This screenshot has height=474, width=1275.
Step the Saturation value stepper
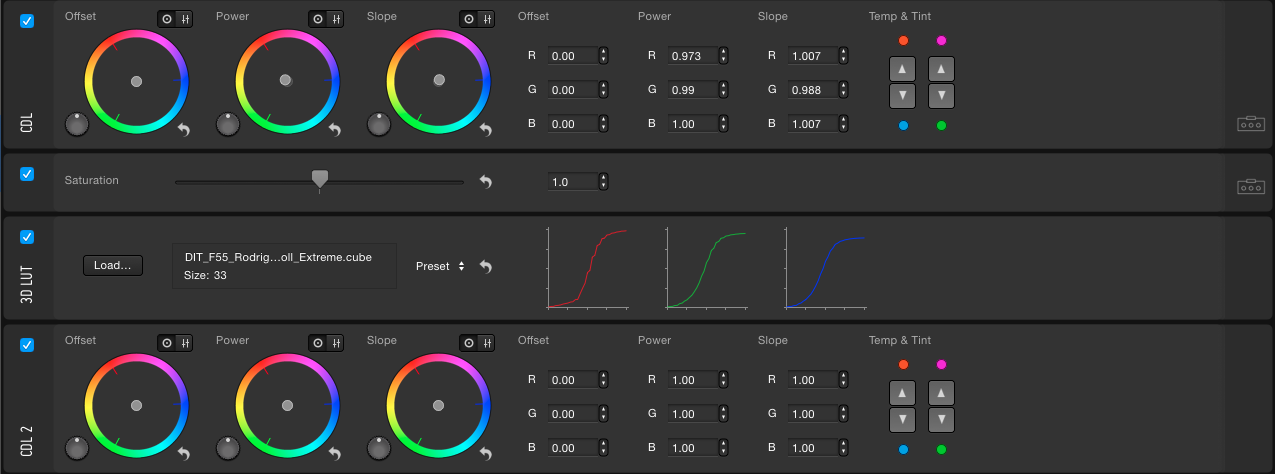point(603,182)
